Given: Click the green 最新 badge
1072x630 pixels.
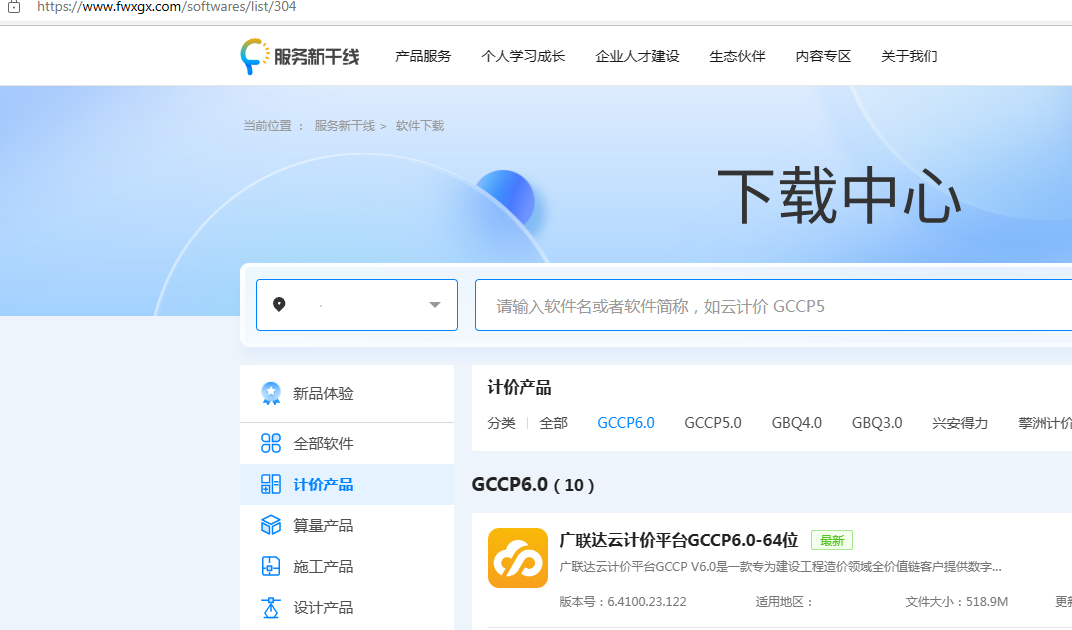Looking at the screenshot, I should (832, 540).
